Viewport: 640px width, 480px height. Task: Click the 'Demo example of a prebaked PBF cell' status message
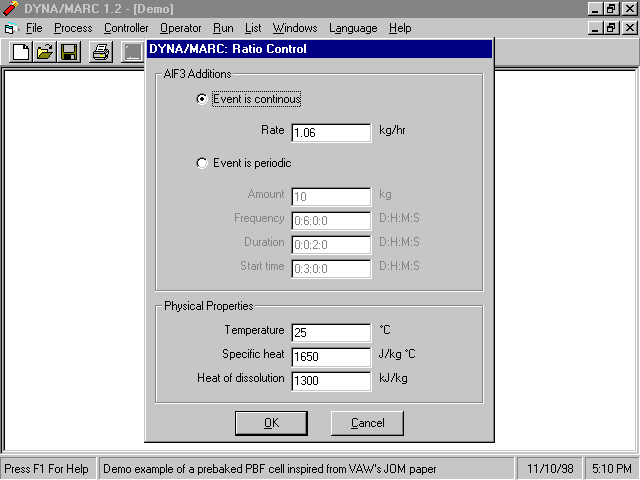point(269,469)
